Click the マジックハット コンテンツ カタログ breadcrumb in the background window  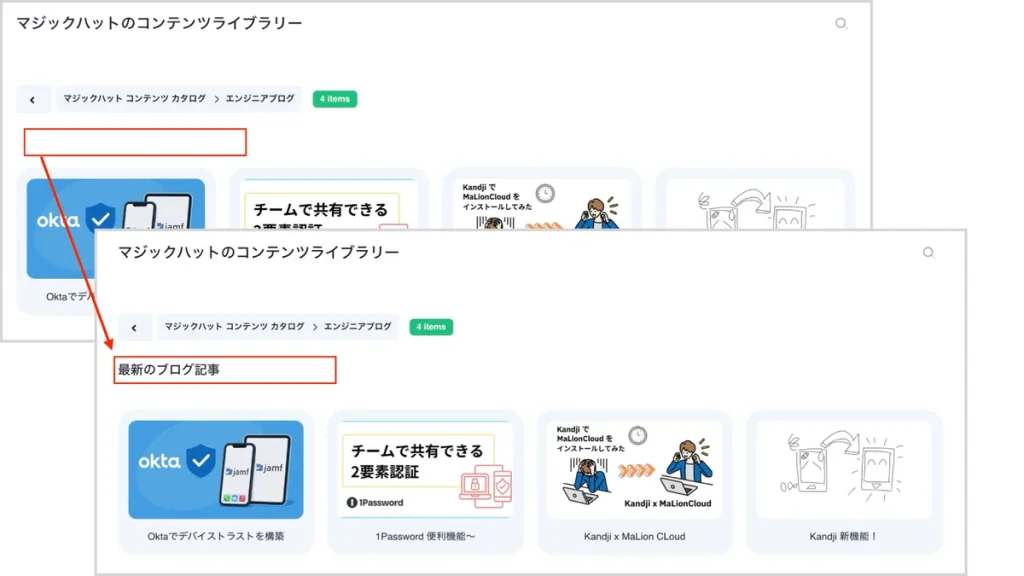tap(134, 99)
